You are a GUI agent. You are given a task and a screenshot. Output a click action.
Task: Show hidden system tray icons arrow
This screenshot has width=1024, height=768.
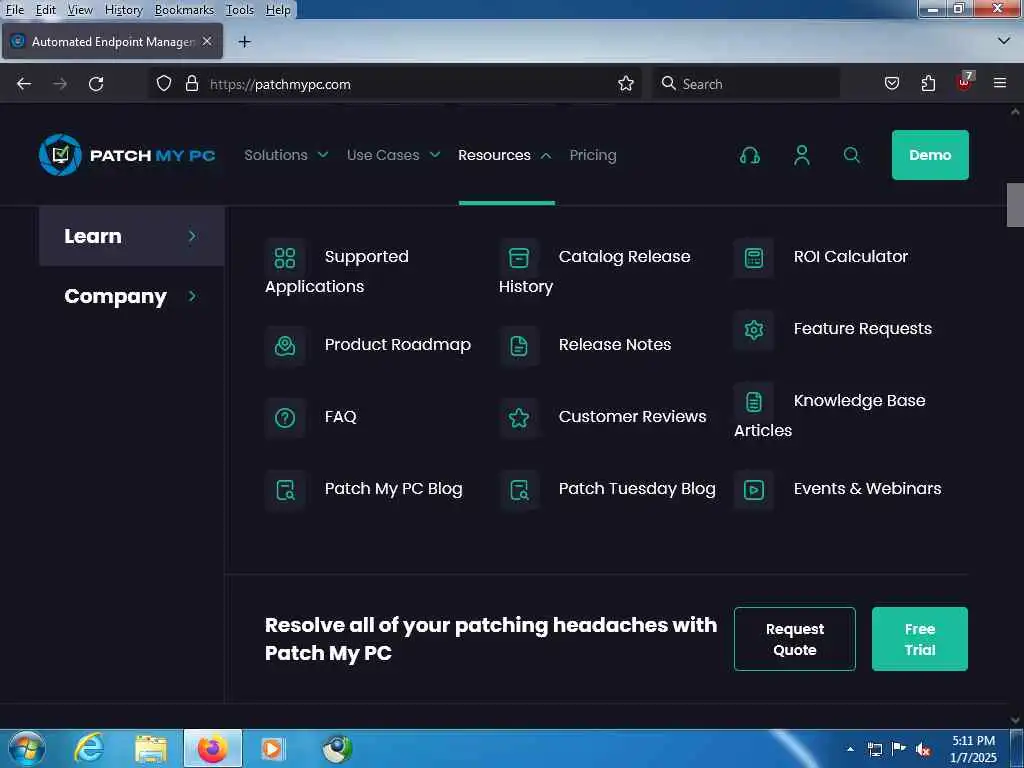pyautogui.click(x=850, y=749)
